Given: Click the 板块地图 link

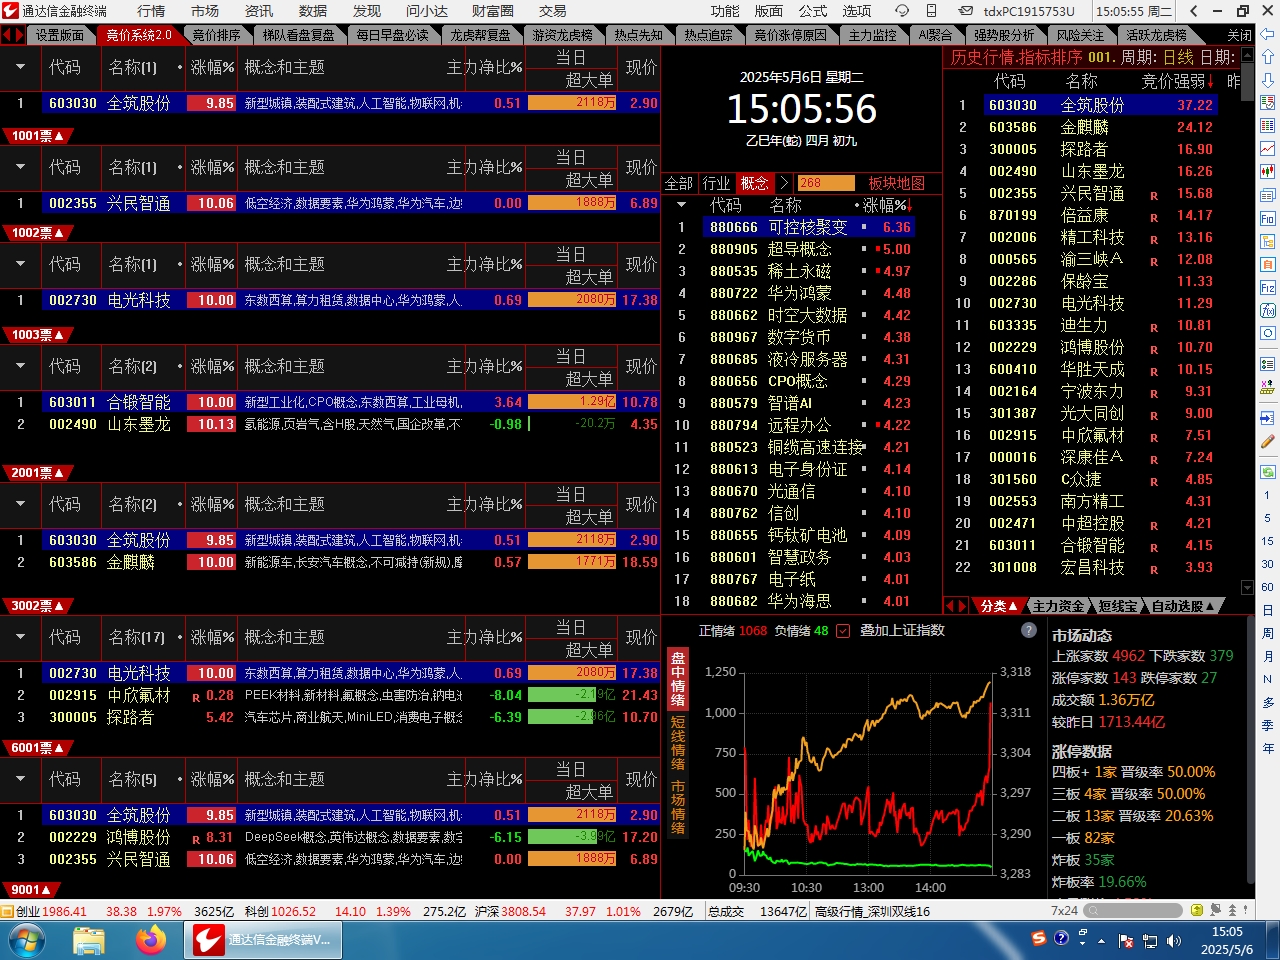Looking at the screenshot, I should tap(897, 183).
